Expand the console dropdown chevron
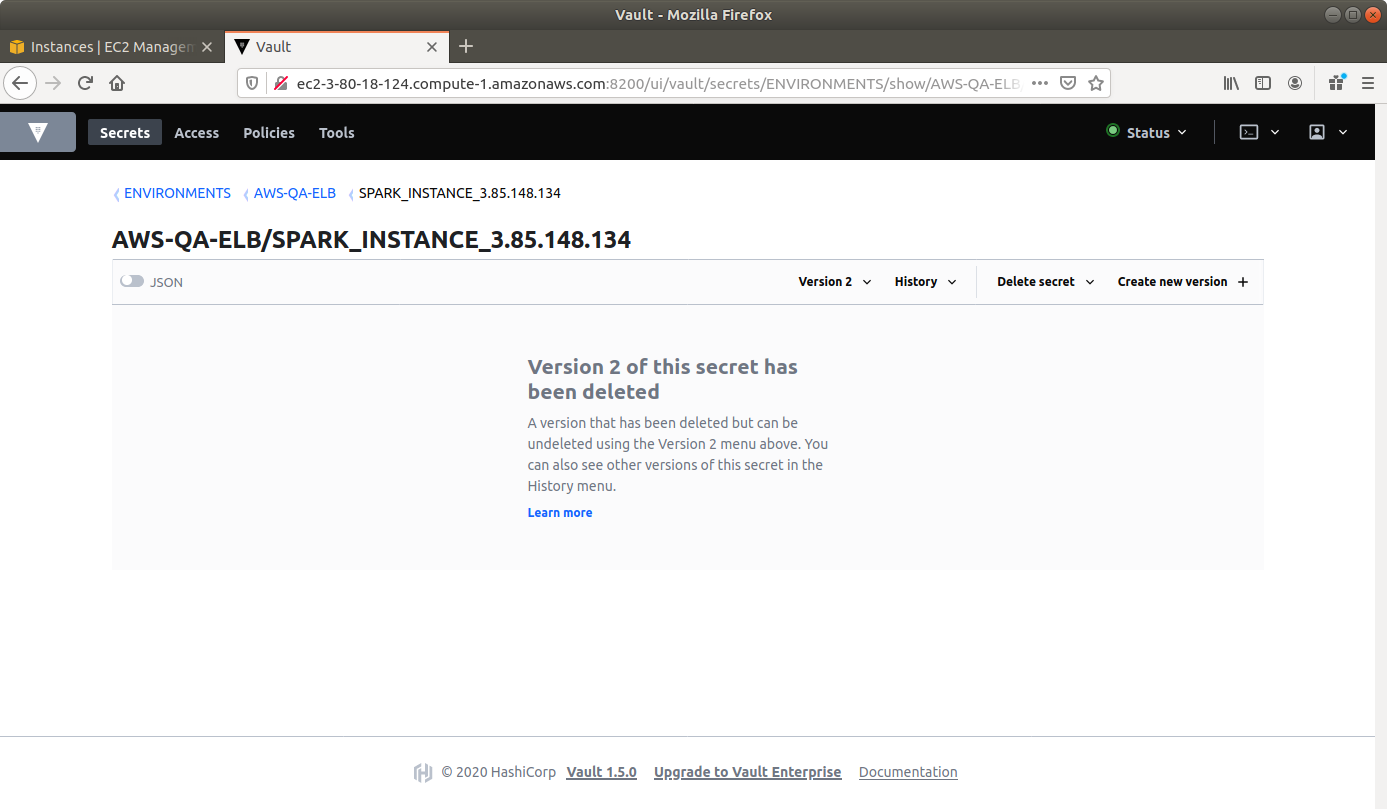 1275,132
